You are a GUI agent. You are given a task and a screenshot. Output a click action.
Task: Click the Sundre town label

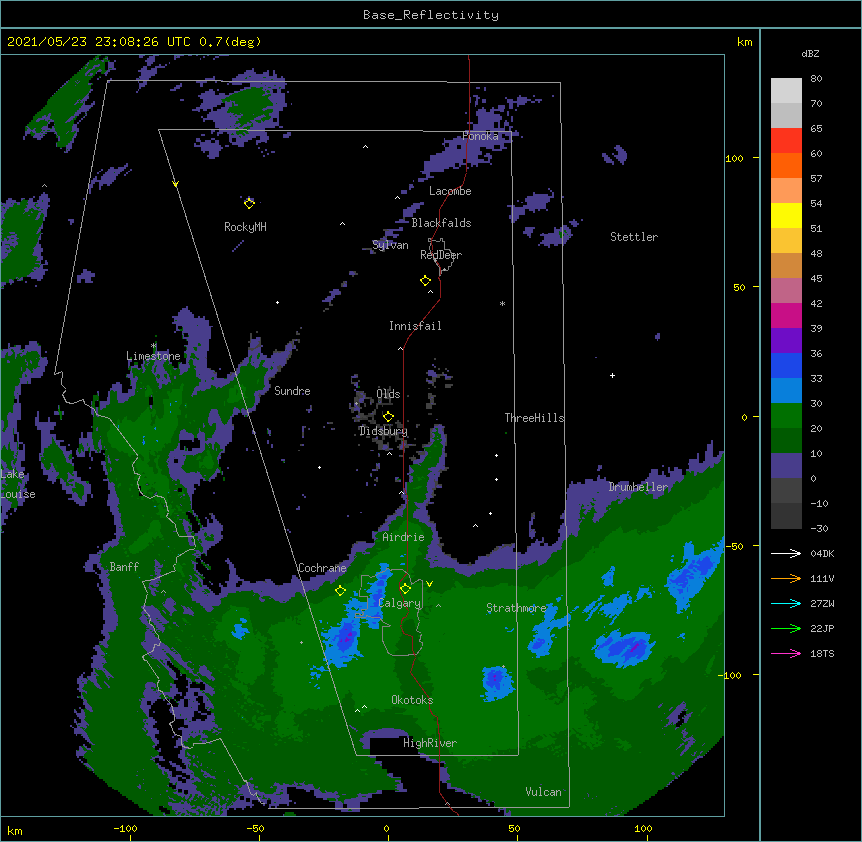[292, 391]
